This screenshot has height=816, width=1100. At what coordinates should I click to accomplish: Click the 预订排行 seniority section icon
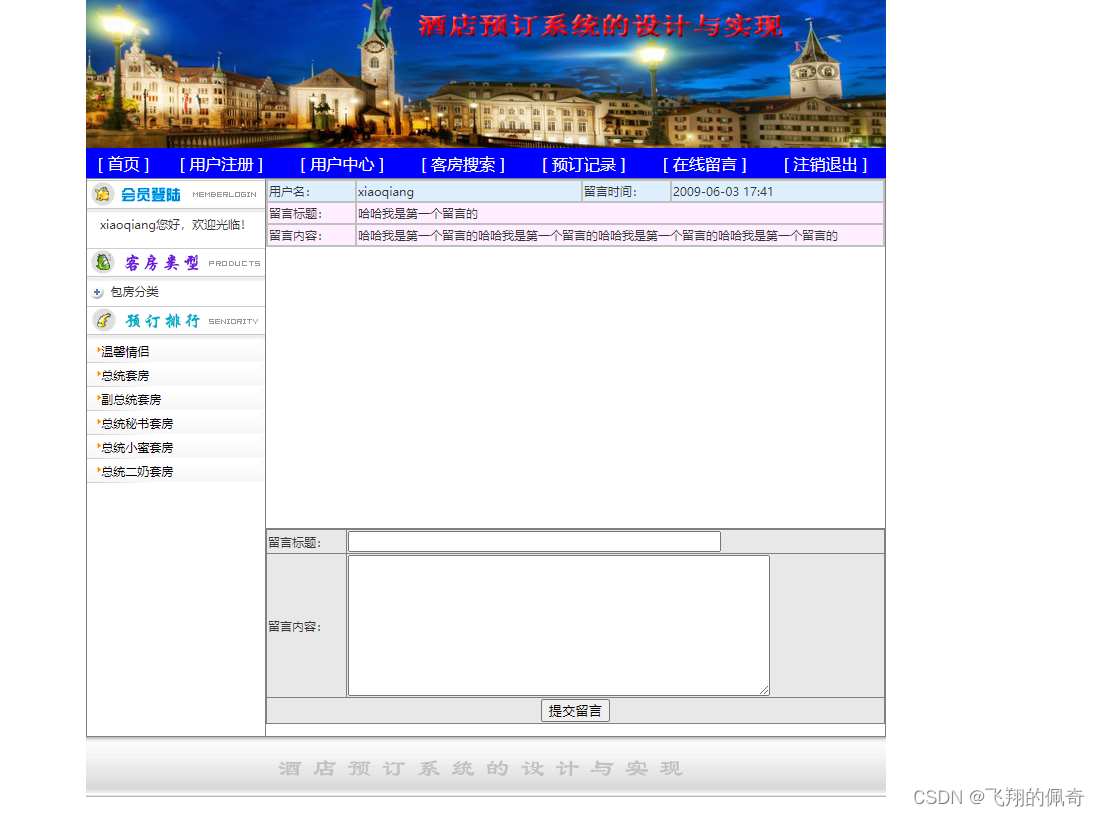[x=104, y=320]
